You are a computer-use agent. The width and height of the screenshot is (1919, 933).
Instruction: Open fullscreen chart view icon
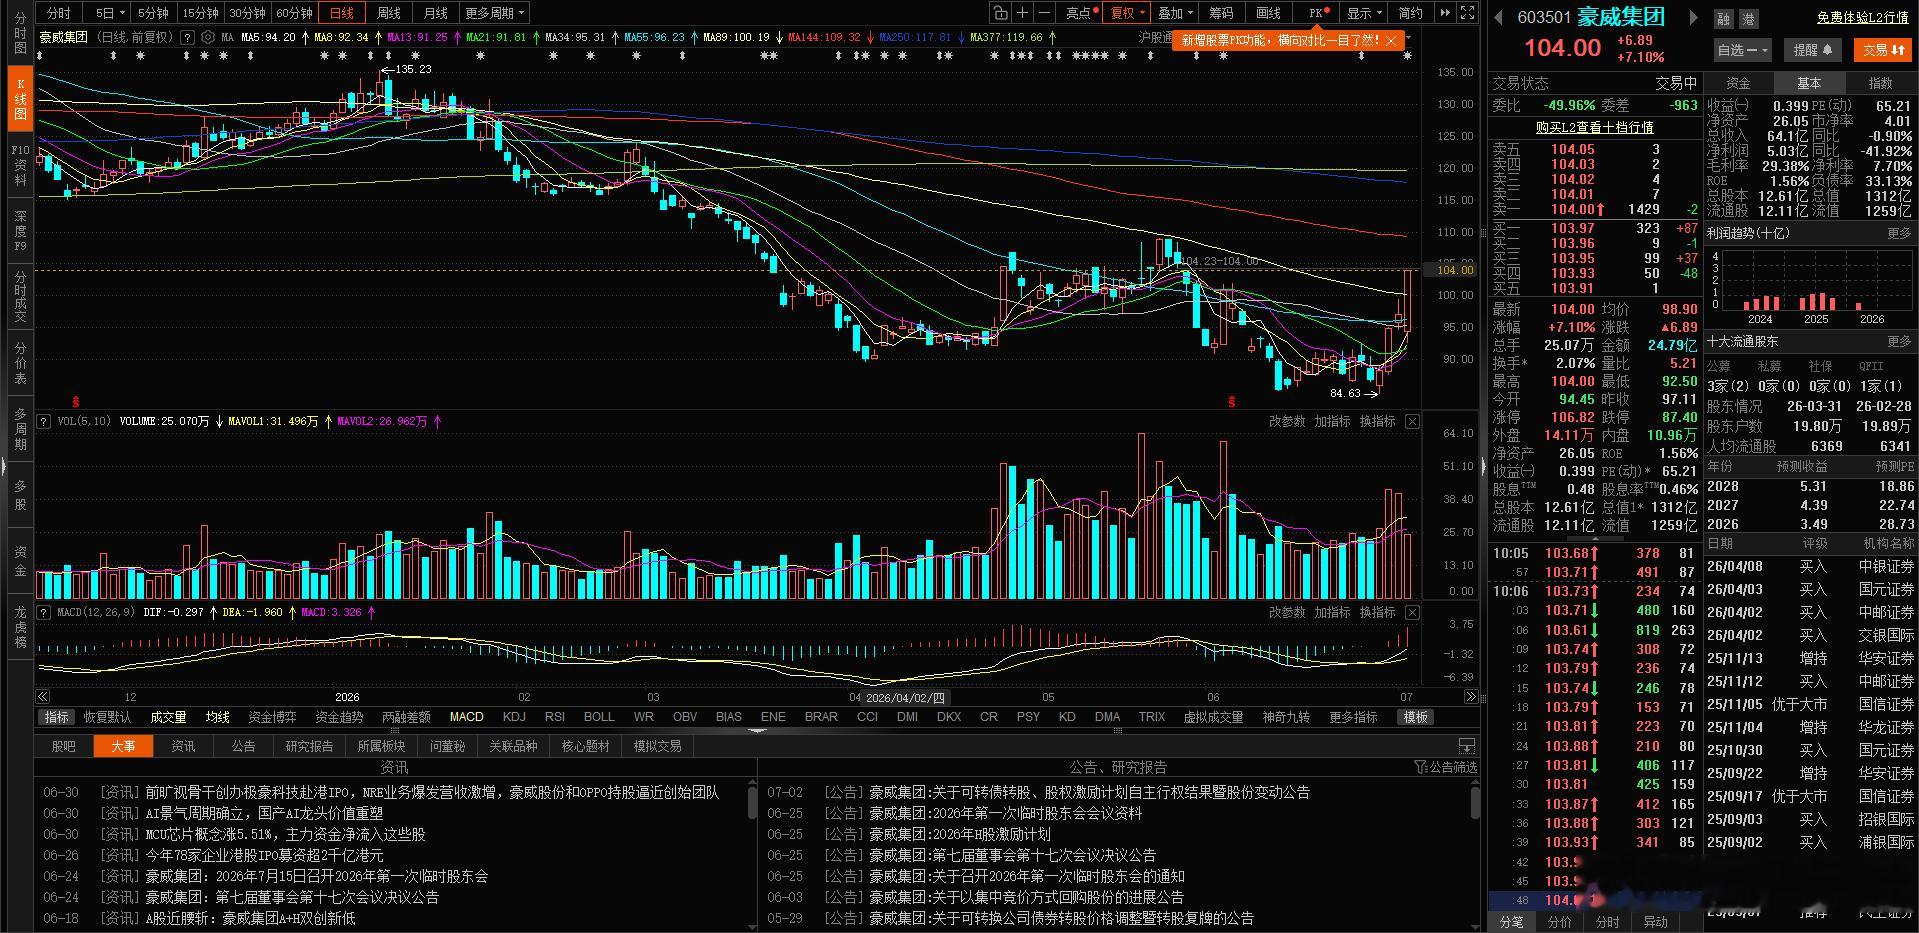click(x=1467, y=13)
